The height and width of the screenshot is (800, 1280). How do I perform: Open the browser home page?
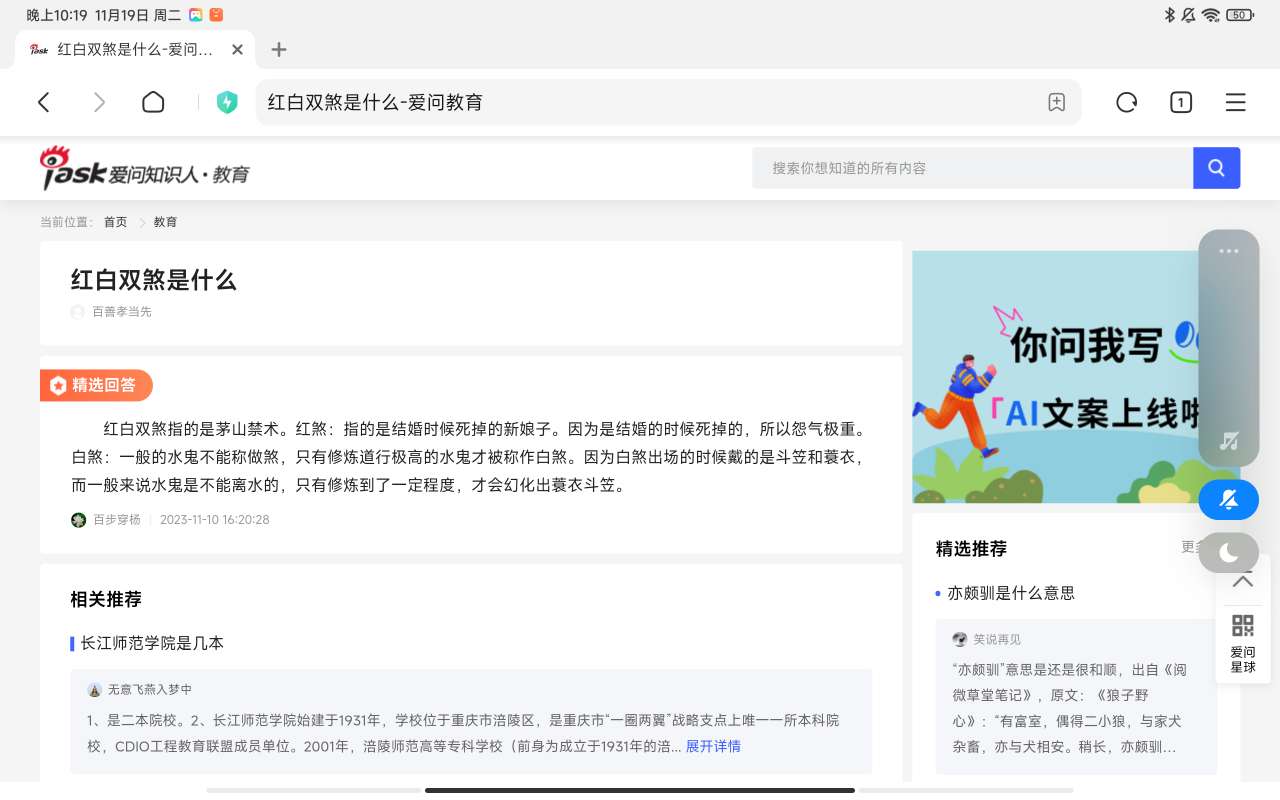click(x=153, y=102)
